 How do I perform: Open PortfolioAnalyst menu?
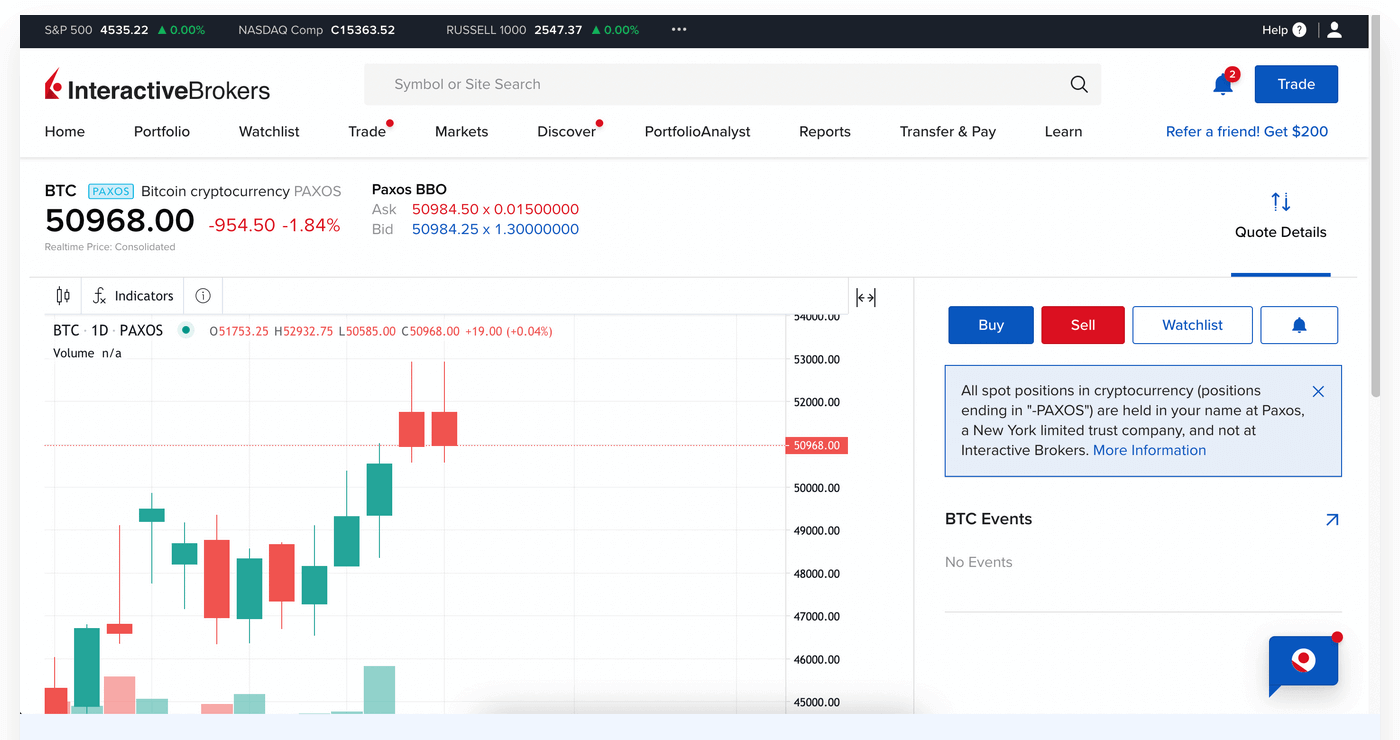pyautogui.click(x=698, y=132)
